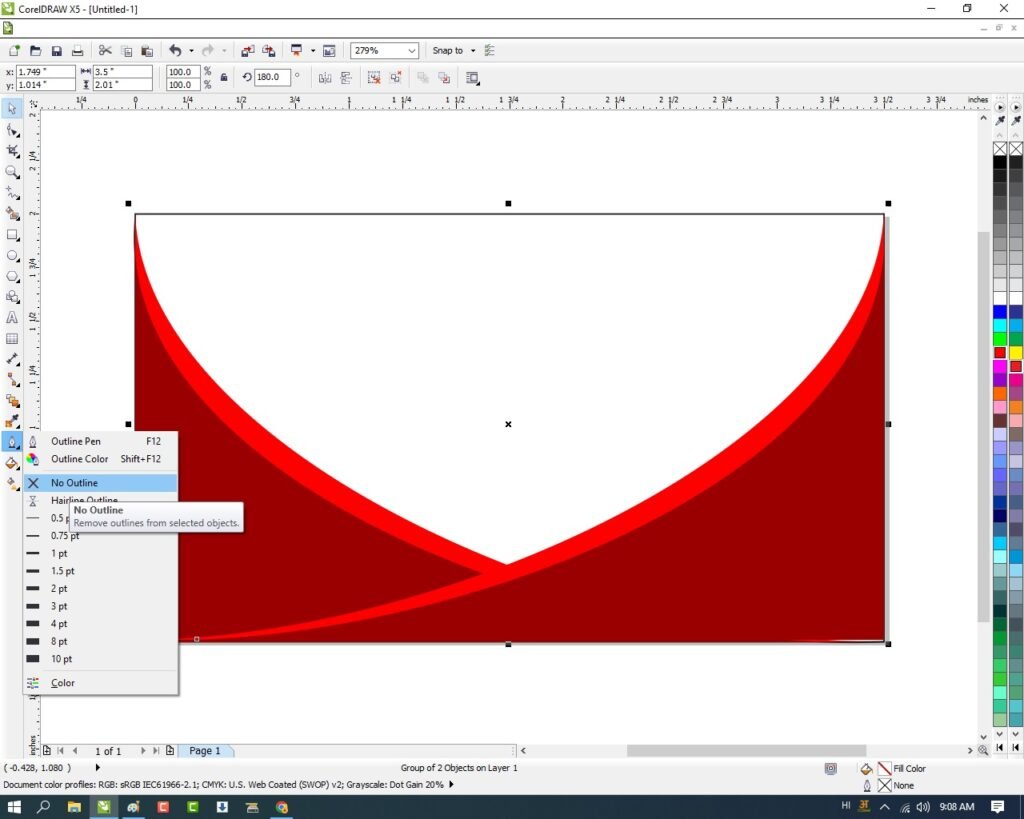This screenshot has height=819, width=1024.
Task: Choose the Smart Fill tool
Action: [12, 214]
